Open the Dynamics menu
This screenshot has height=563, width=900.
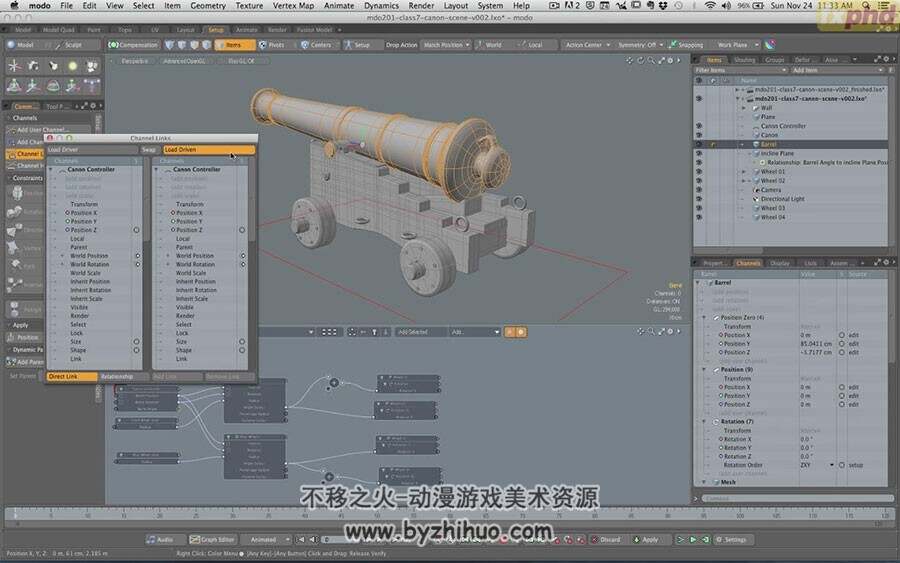pyautogui.click(x=381, y=6)
